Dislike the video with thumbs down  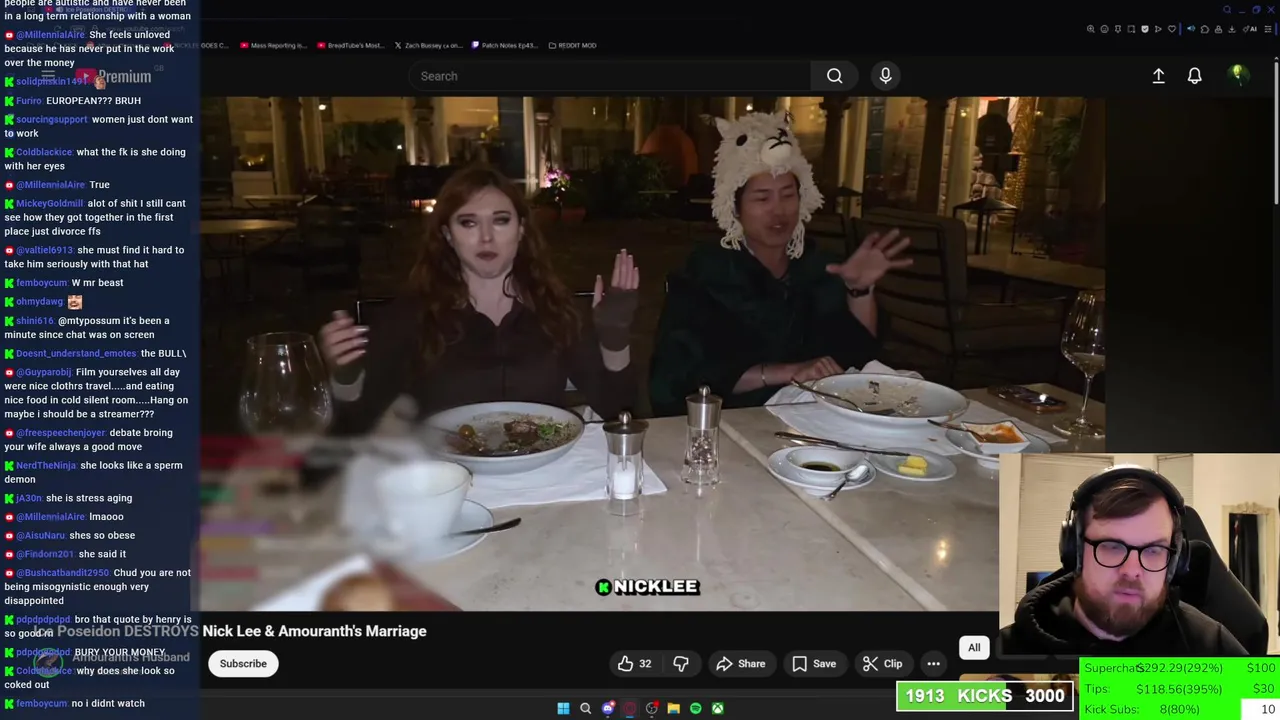pyautogui.click(x=681, y=664)
